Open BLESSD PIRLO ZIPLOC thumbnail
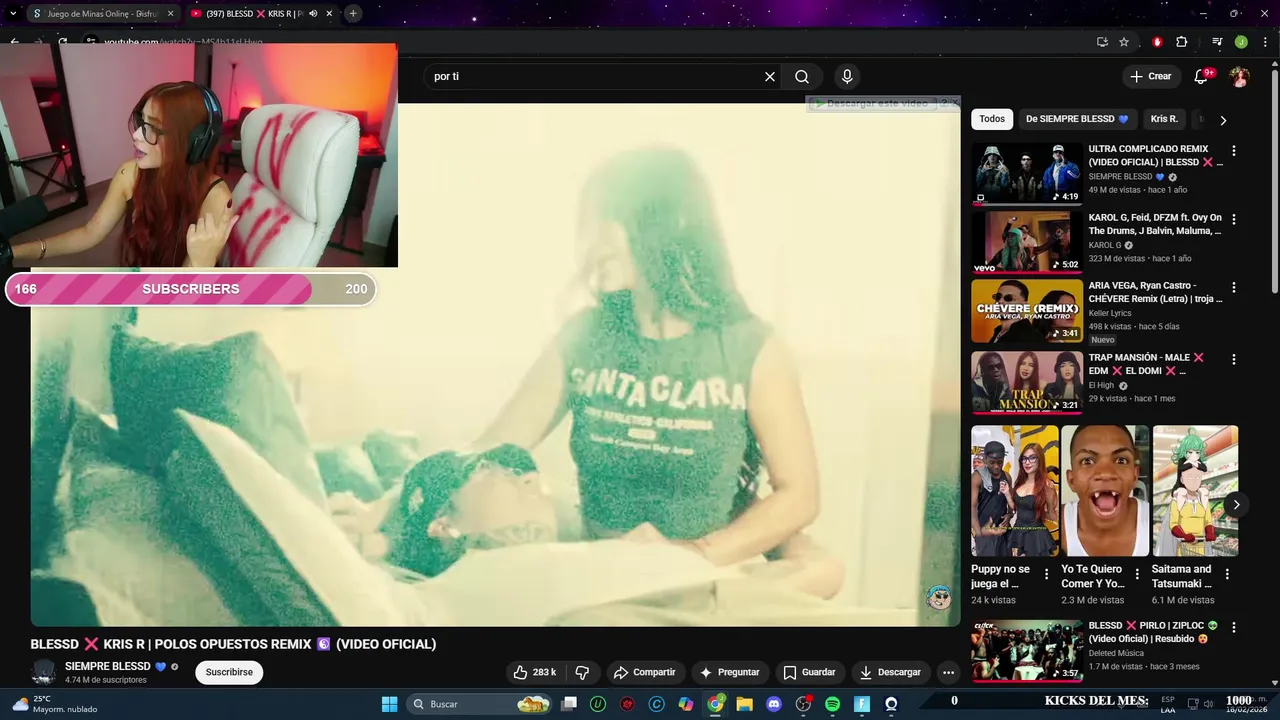Image resolution: width=1280 pixels, height=720 pixels. tap(1027, 650)
